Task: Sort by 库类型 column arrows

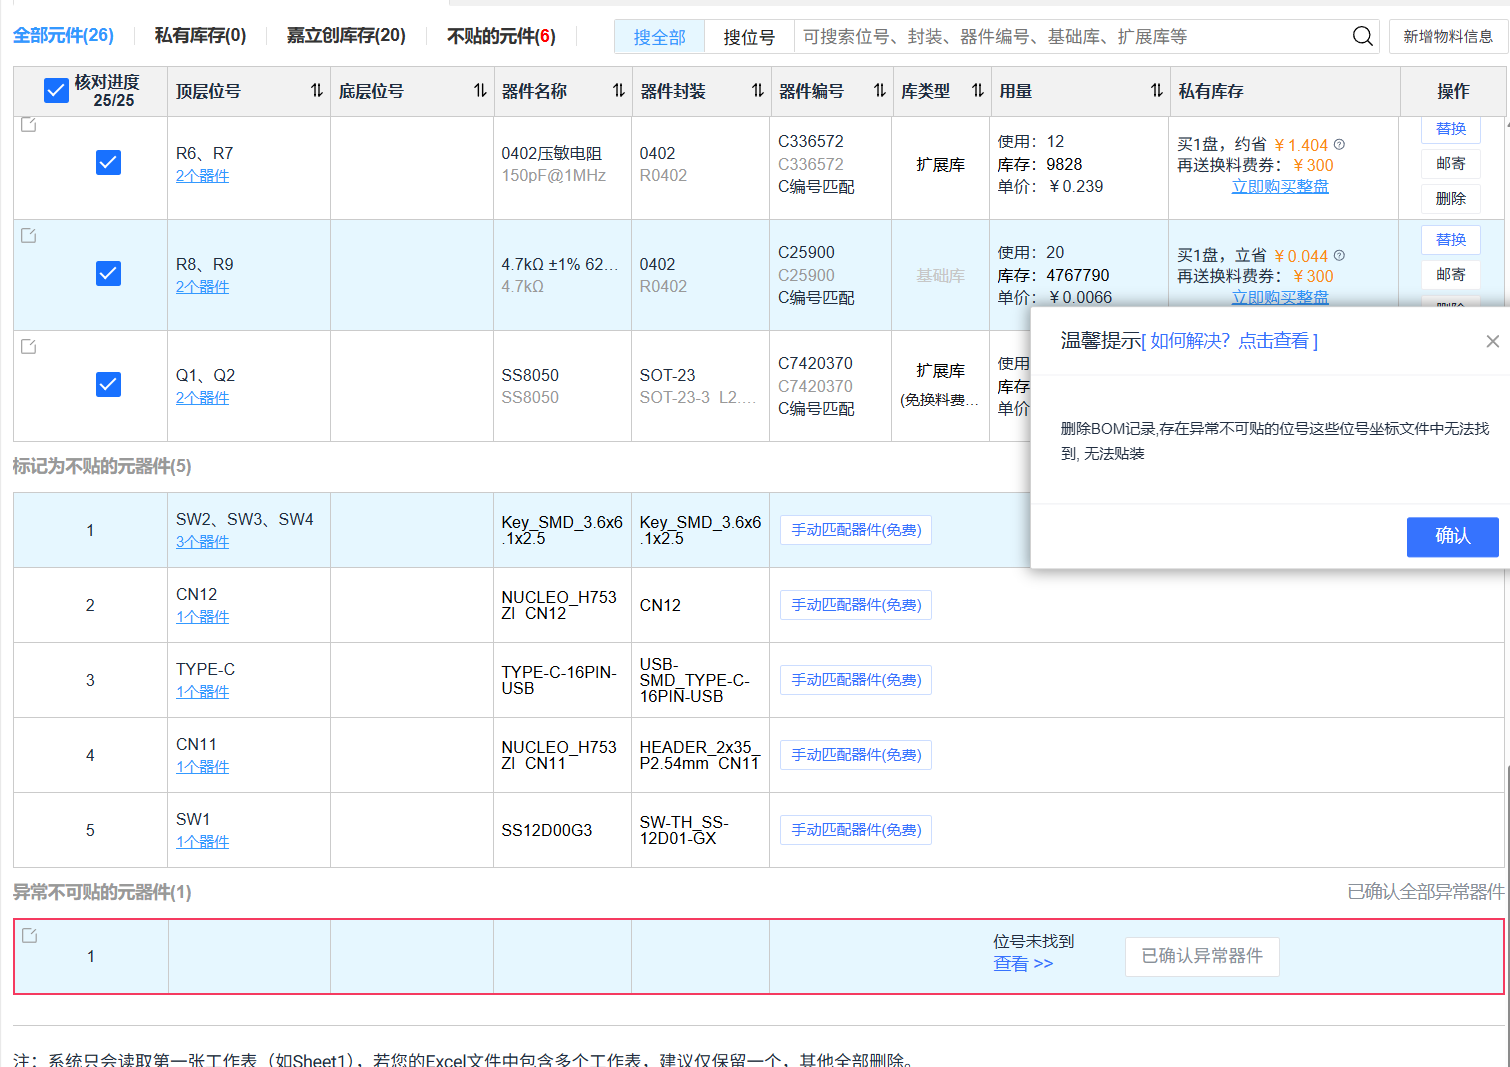Action: [x=977, y=91]
